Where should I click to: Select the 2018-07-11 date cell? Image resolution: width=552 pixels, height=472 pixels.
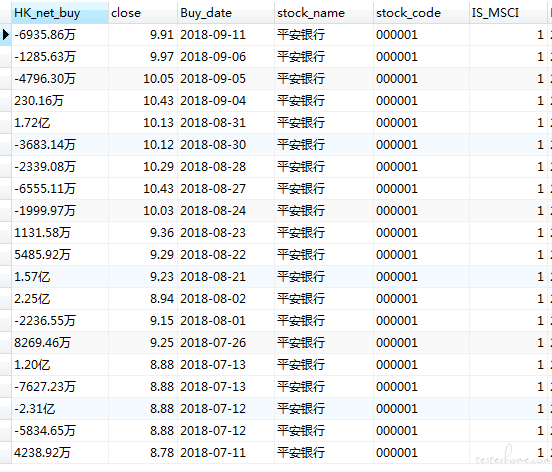pyautogui.click(x=226, y=453)
